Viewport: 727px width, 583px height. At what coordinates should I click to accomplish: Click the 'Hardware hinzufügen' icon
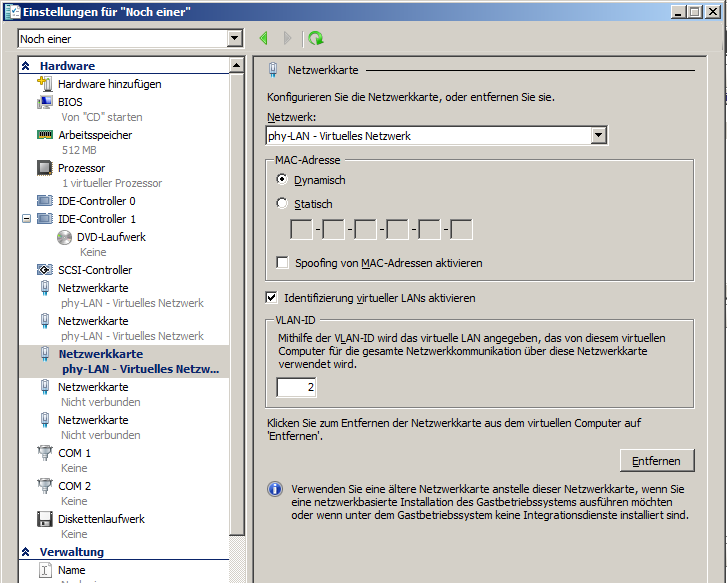45,84
